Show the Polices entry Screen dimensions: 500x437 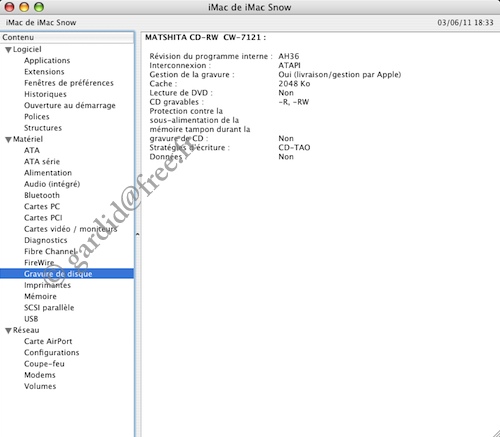coord(37,117)
